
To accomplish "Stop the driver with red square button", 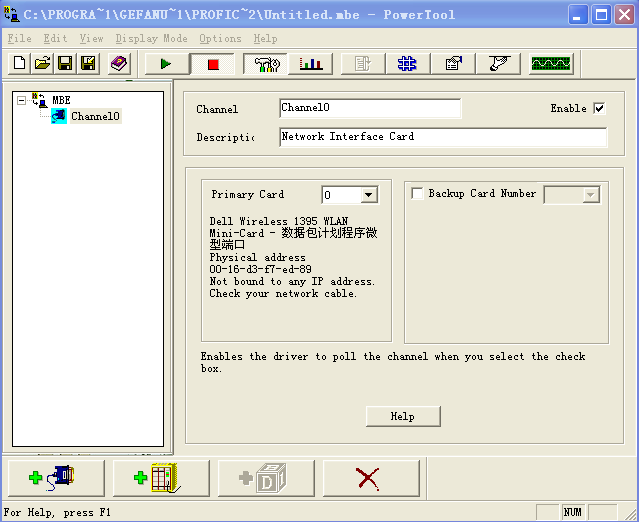I will pos(213,64).
